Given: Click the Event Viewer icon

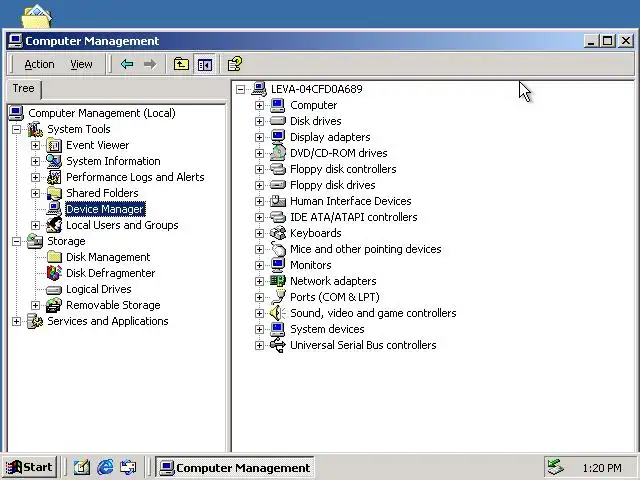Looking at the screenshot, I should coord(54,145).
